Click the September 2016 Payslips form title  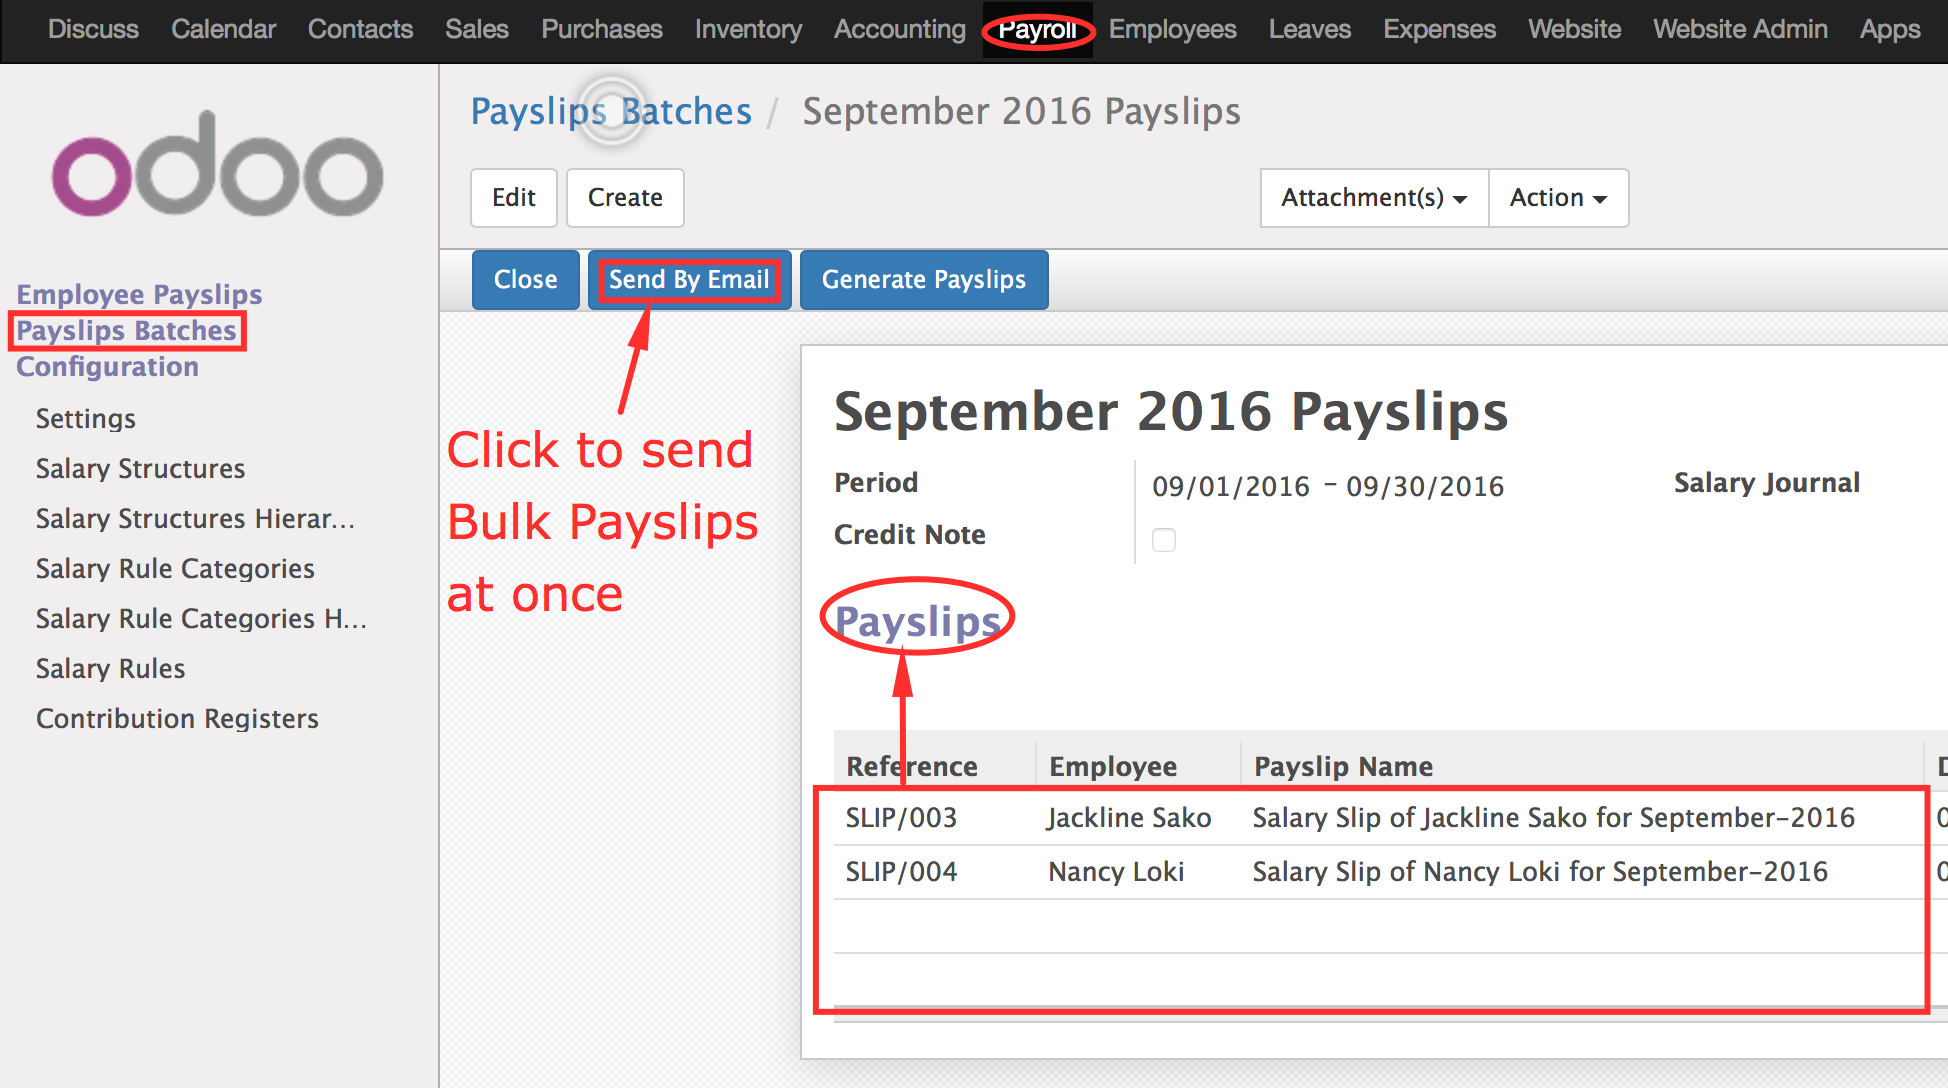coord(1171,411)
